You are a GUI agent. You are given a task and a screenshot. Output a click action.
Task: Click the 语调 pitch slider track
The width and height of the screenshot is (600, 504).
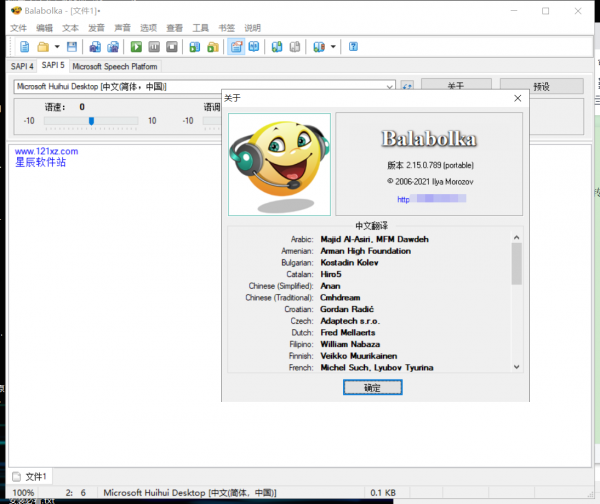(x=212, y=121)
